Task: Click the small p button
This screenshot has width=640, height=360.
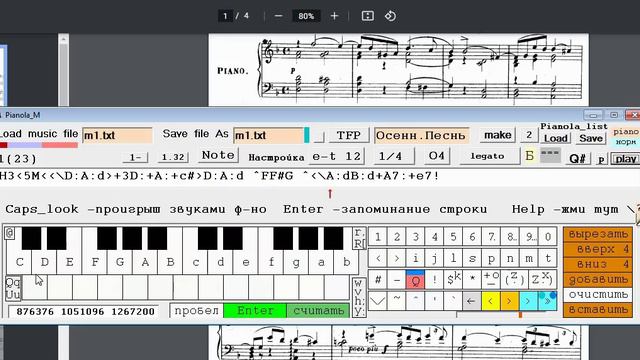Action: [x=601, y=159]
